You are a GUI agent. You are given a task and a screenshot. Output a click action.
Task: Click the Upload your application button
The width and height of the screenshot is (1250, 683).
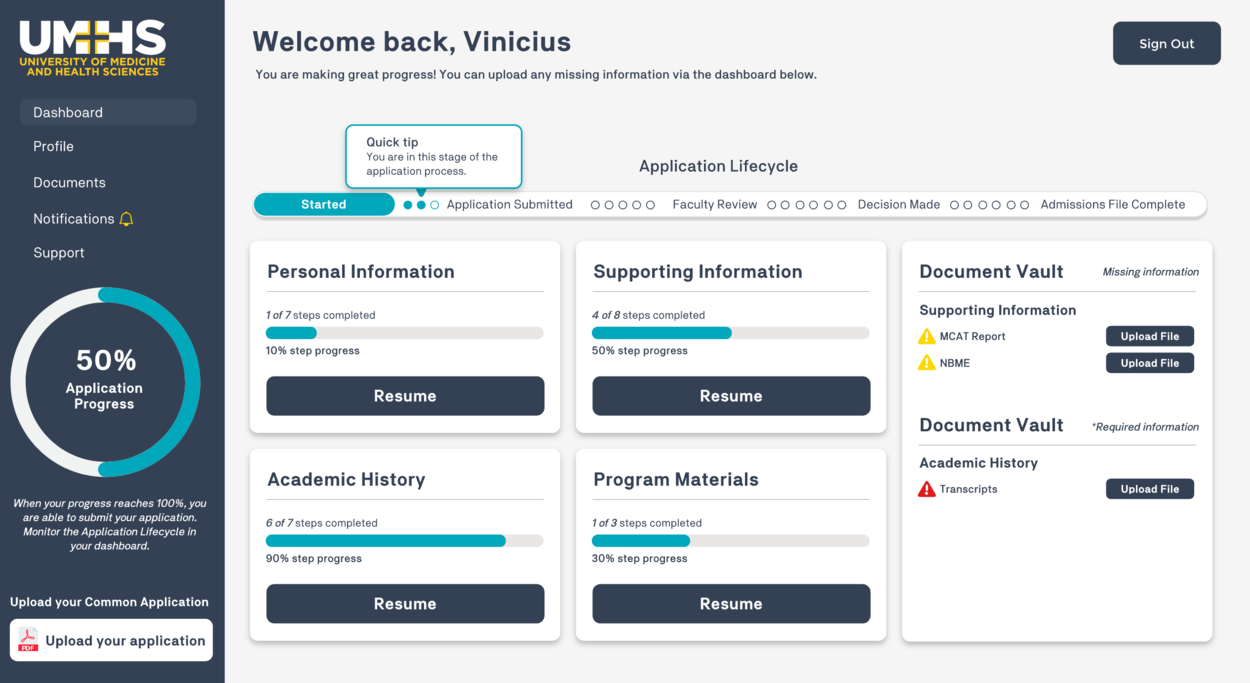(x=111, y=640)
